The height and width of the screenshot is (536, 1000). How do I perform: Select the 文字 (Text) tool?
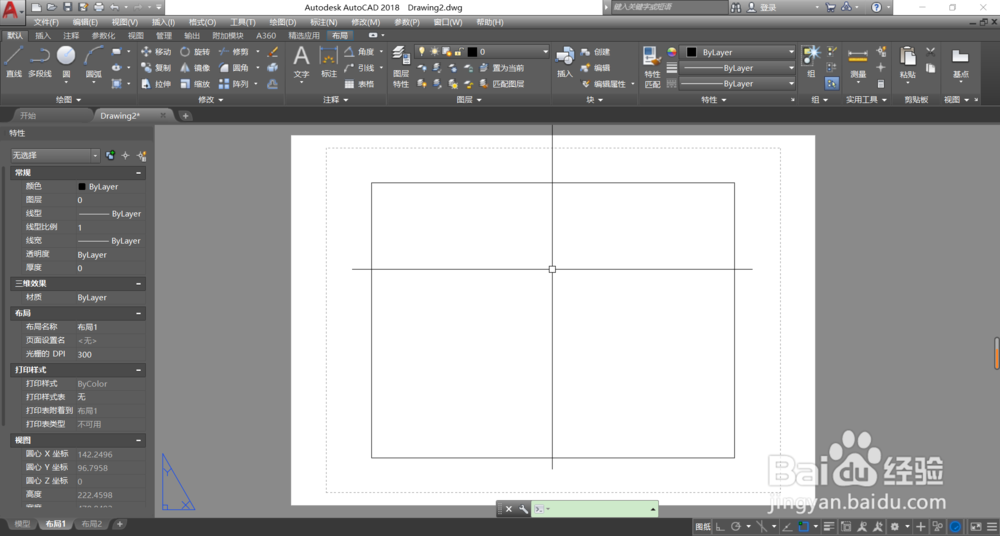coord(301,63)
